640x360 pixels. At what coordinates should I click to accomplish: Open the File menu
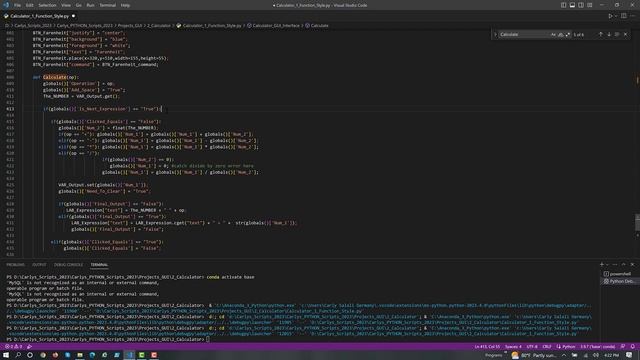pyautogui.click(x=18, y=5)
